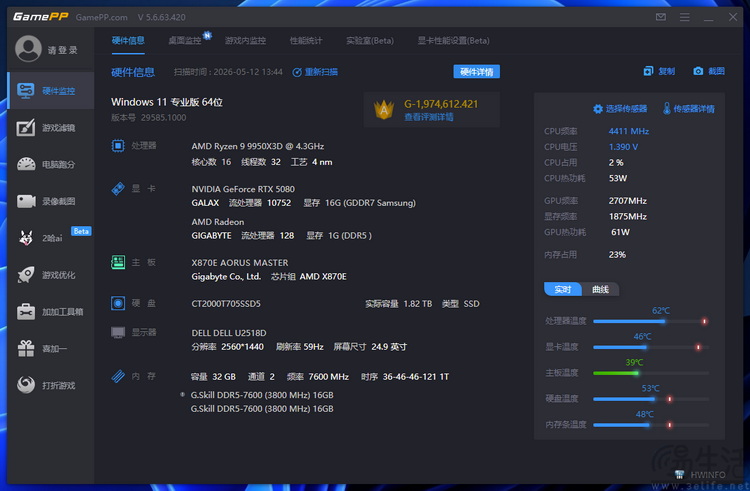The image size is (750, 491).
Task: Click the 显卡 graphics card icon
Action: 118,188
